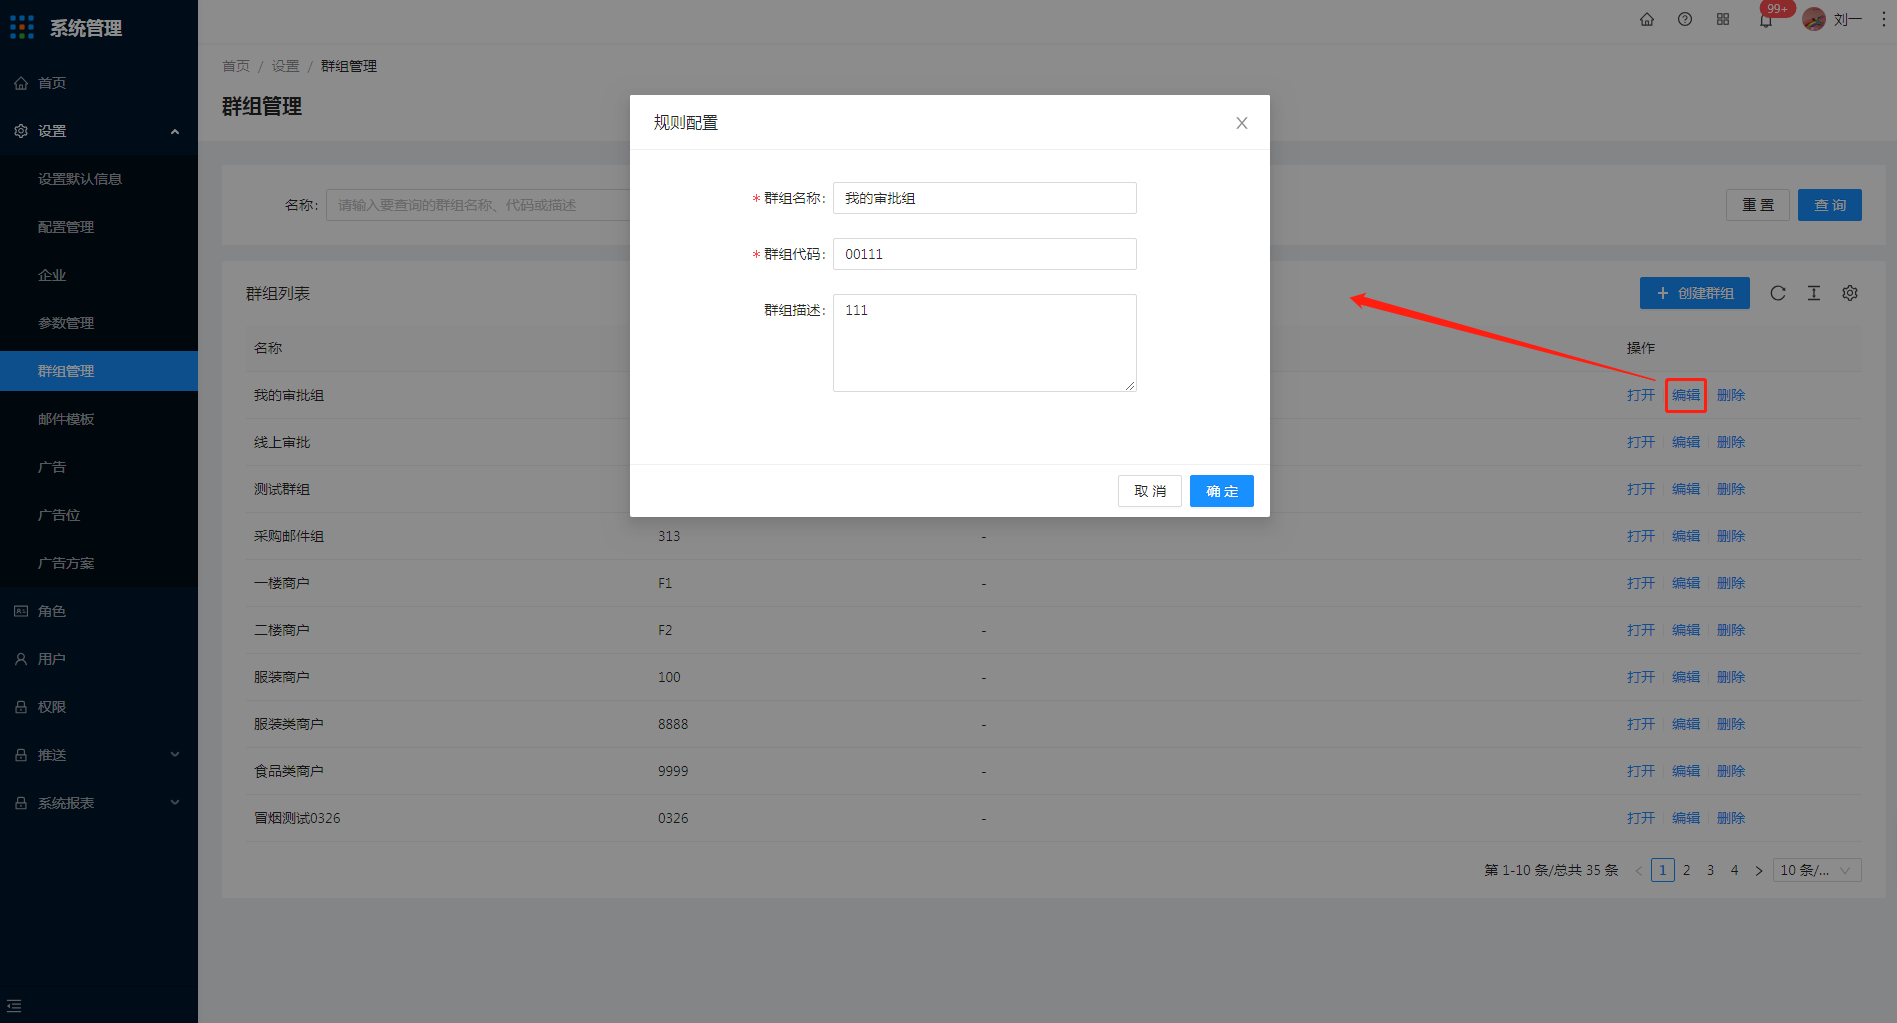
Task: Click the user avatar for 刘一
Action: pyautogui.click(x=1814, y=19)
